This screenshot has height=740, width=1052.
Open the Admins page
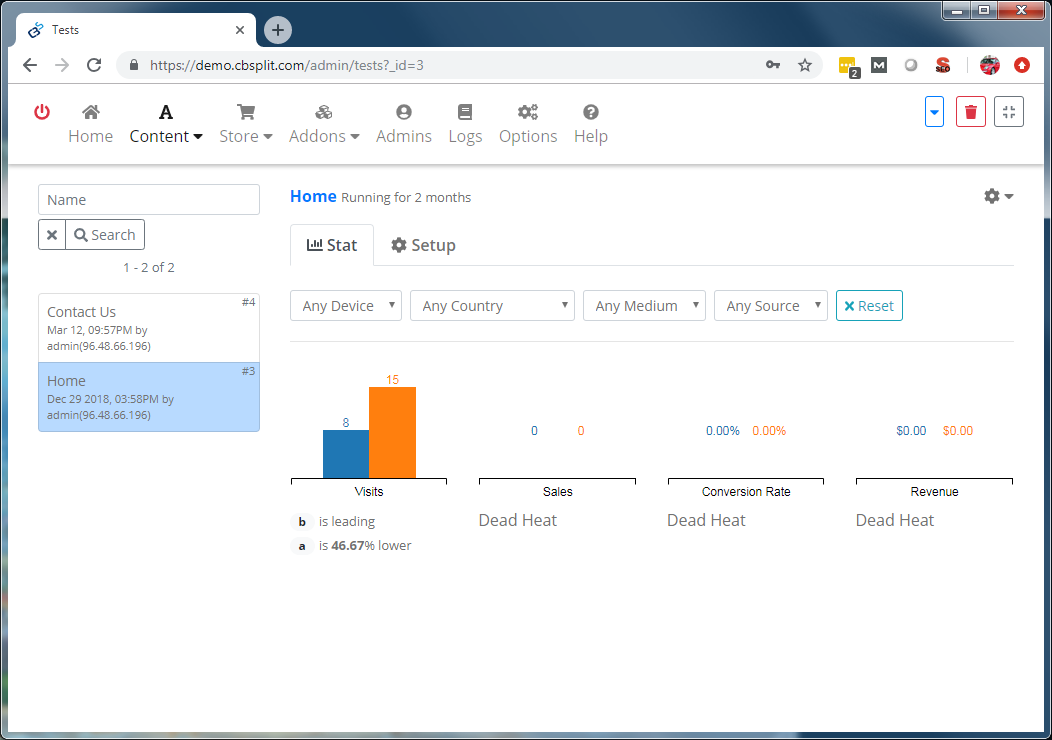coord(404,124)
